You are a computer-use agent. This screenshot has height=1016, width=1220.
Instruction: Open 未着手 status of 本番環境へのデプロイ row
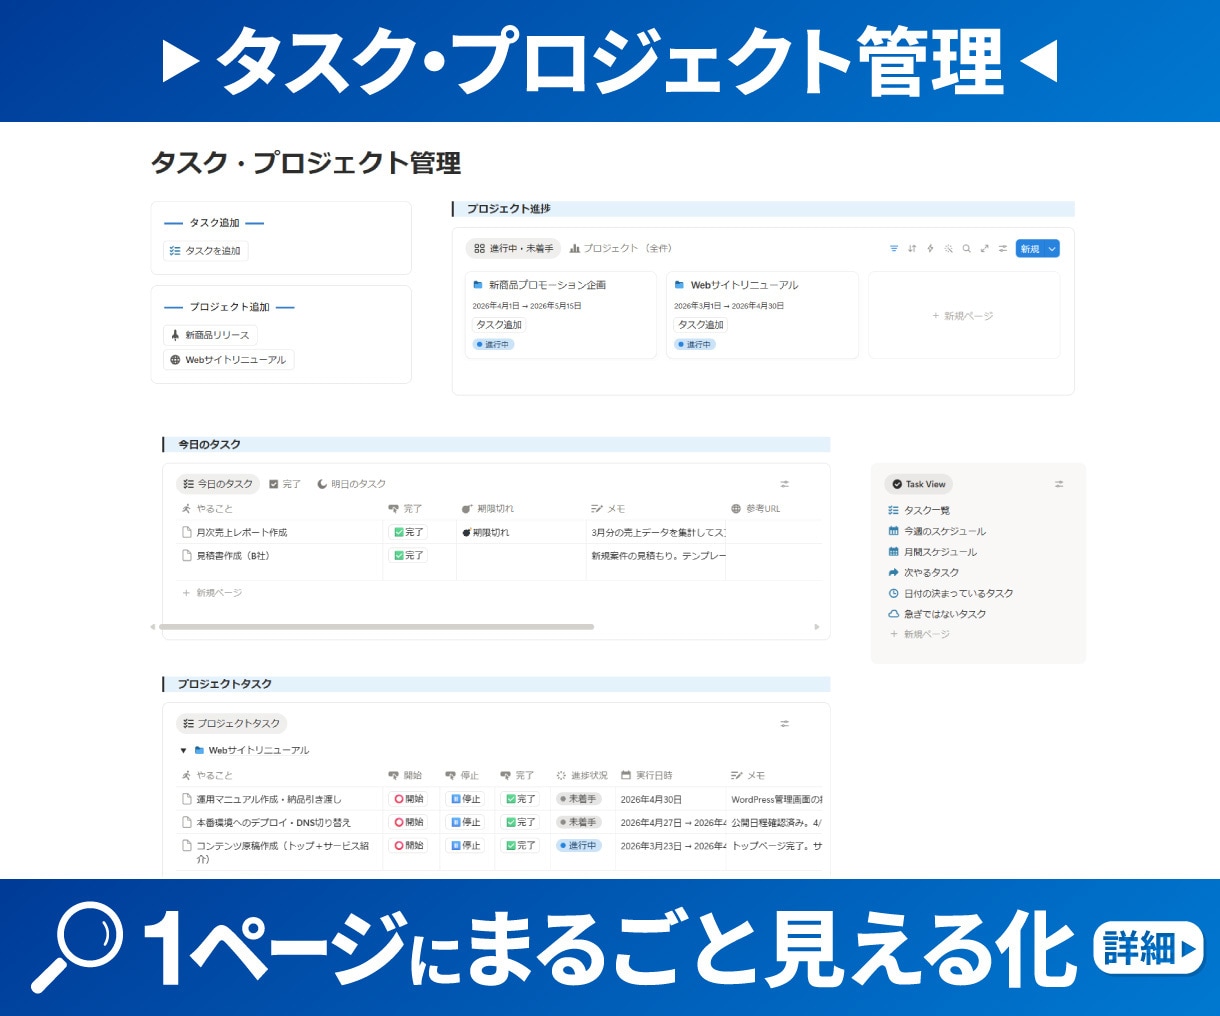tap(578, 822)
